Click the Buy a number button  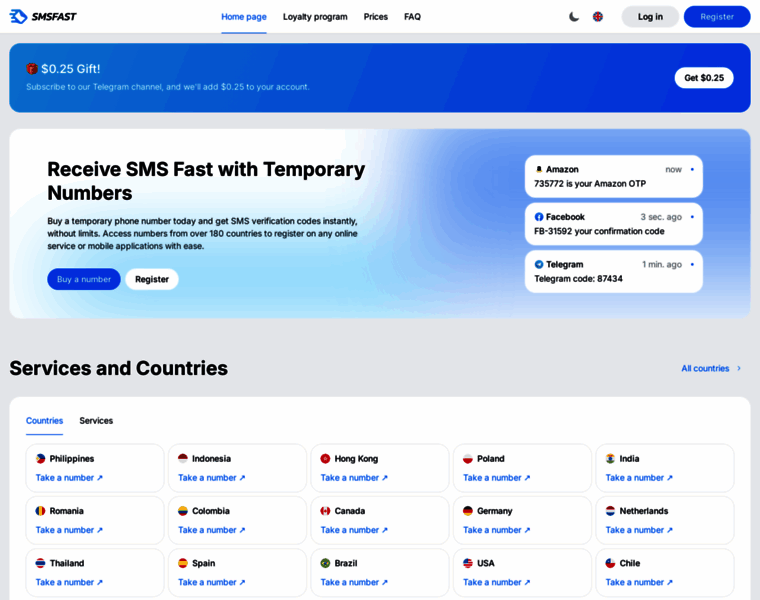84,279
